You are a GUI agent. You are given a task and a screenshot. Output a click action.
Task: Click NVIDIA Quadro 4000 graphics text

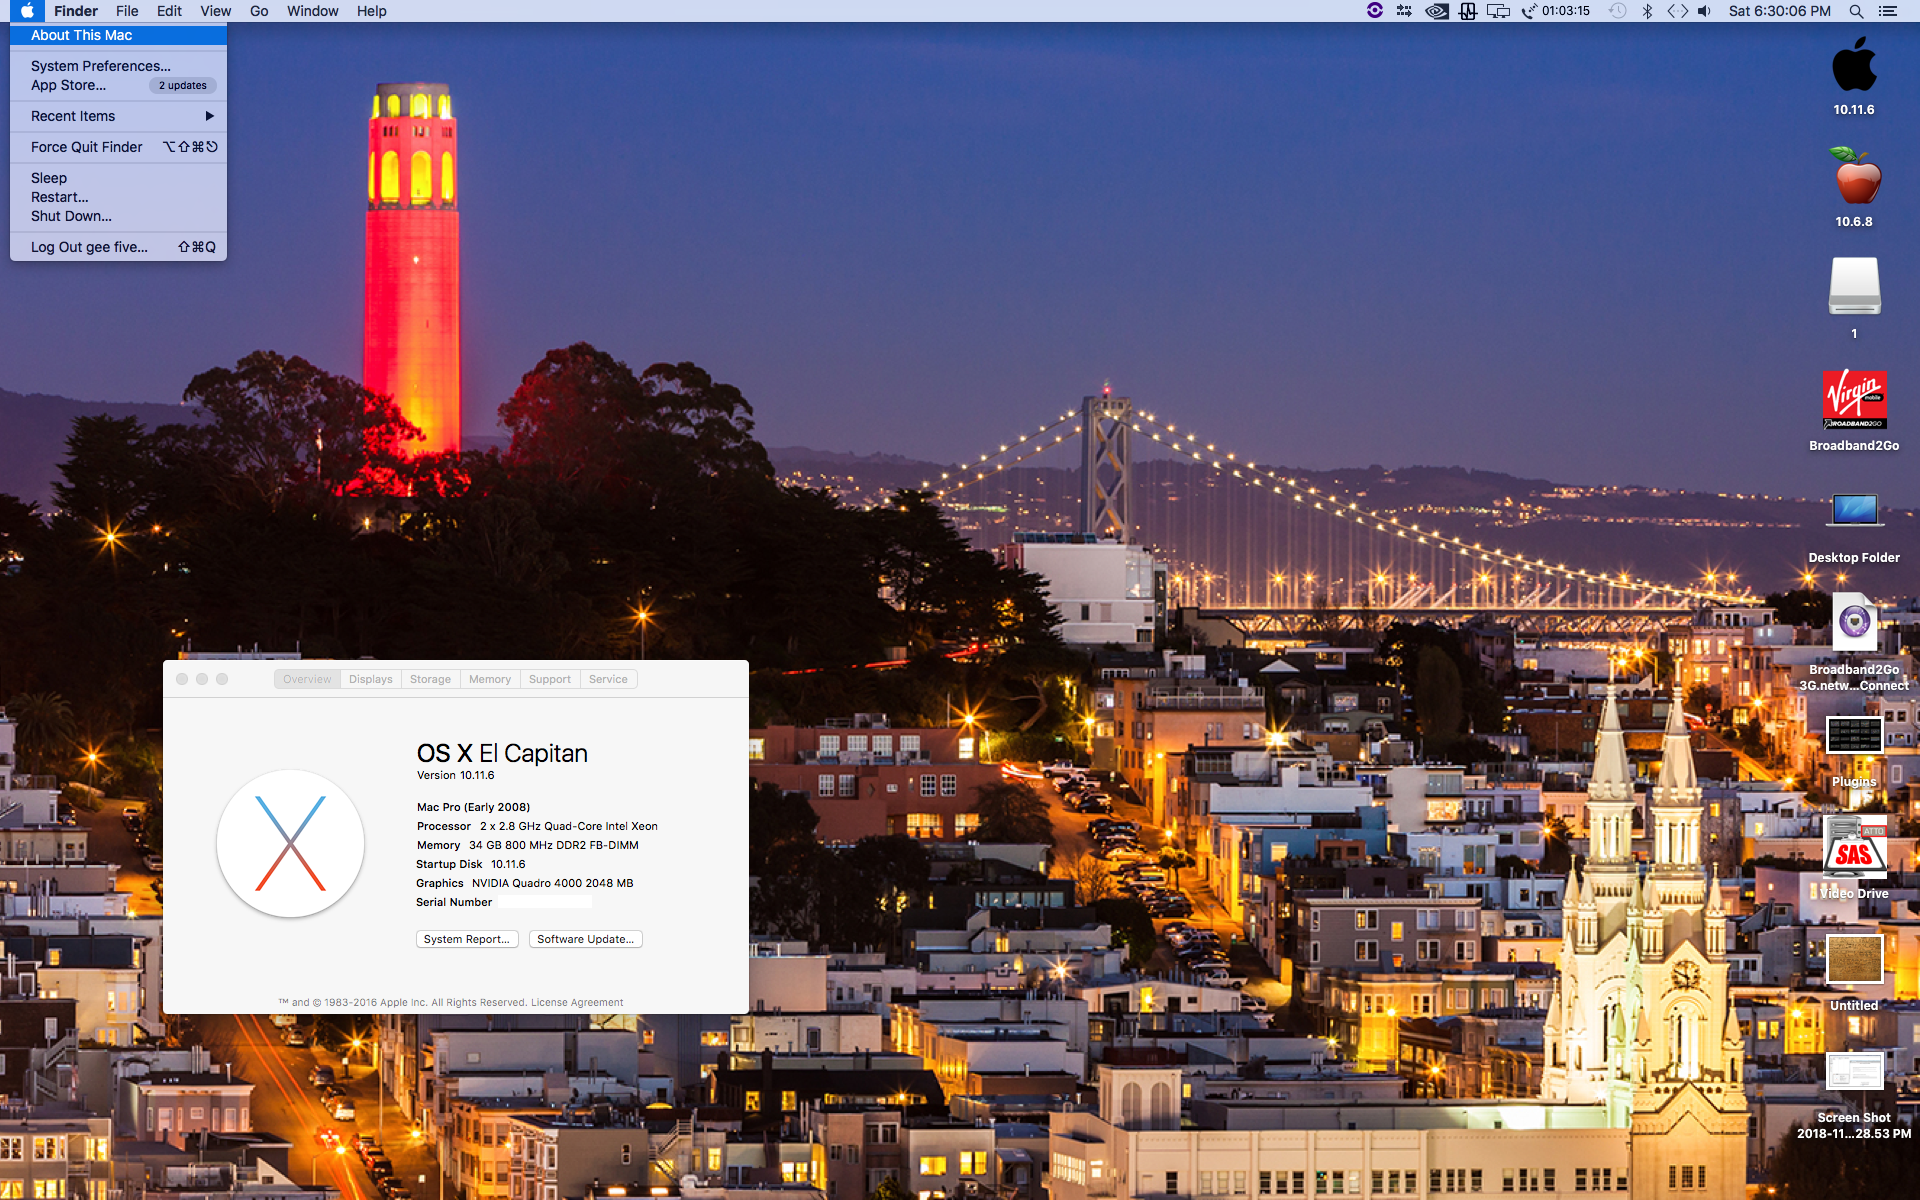(553, 883)
